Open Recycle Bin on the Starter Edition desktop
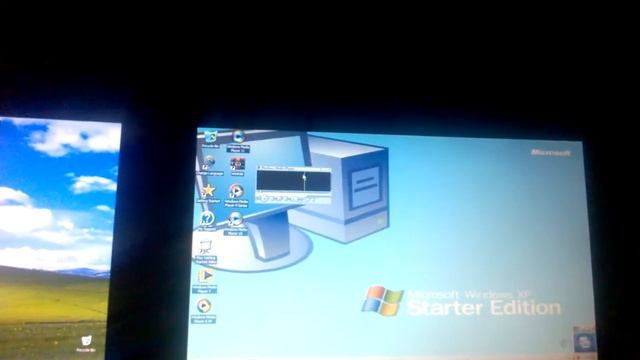This screenshot has width=640, height=360. click(211, 139)
